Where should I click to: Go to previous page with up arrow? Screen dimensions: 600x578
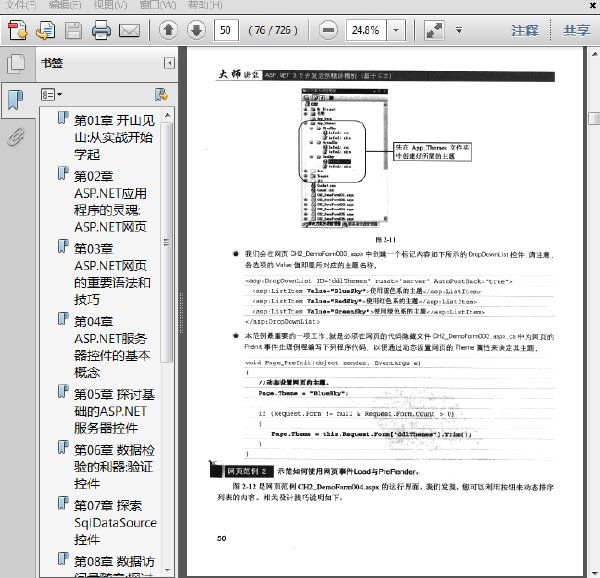(x=168, y=30)
